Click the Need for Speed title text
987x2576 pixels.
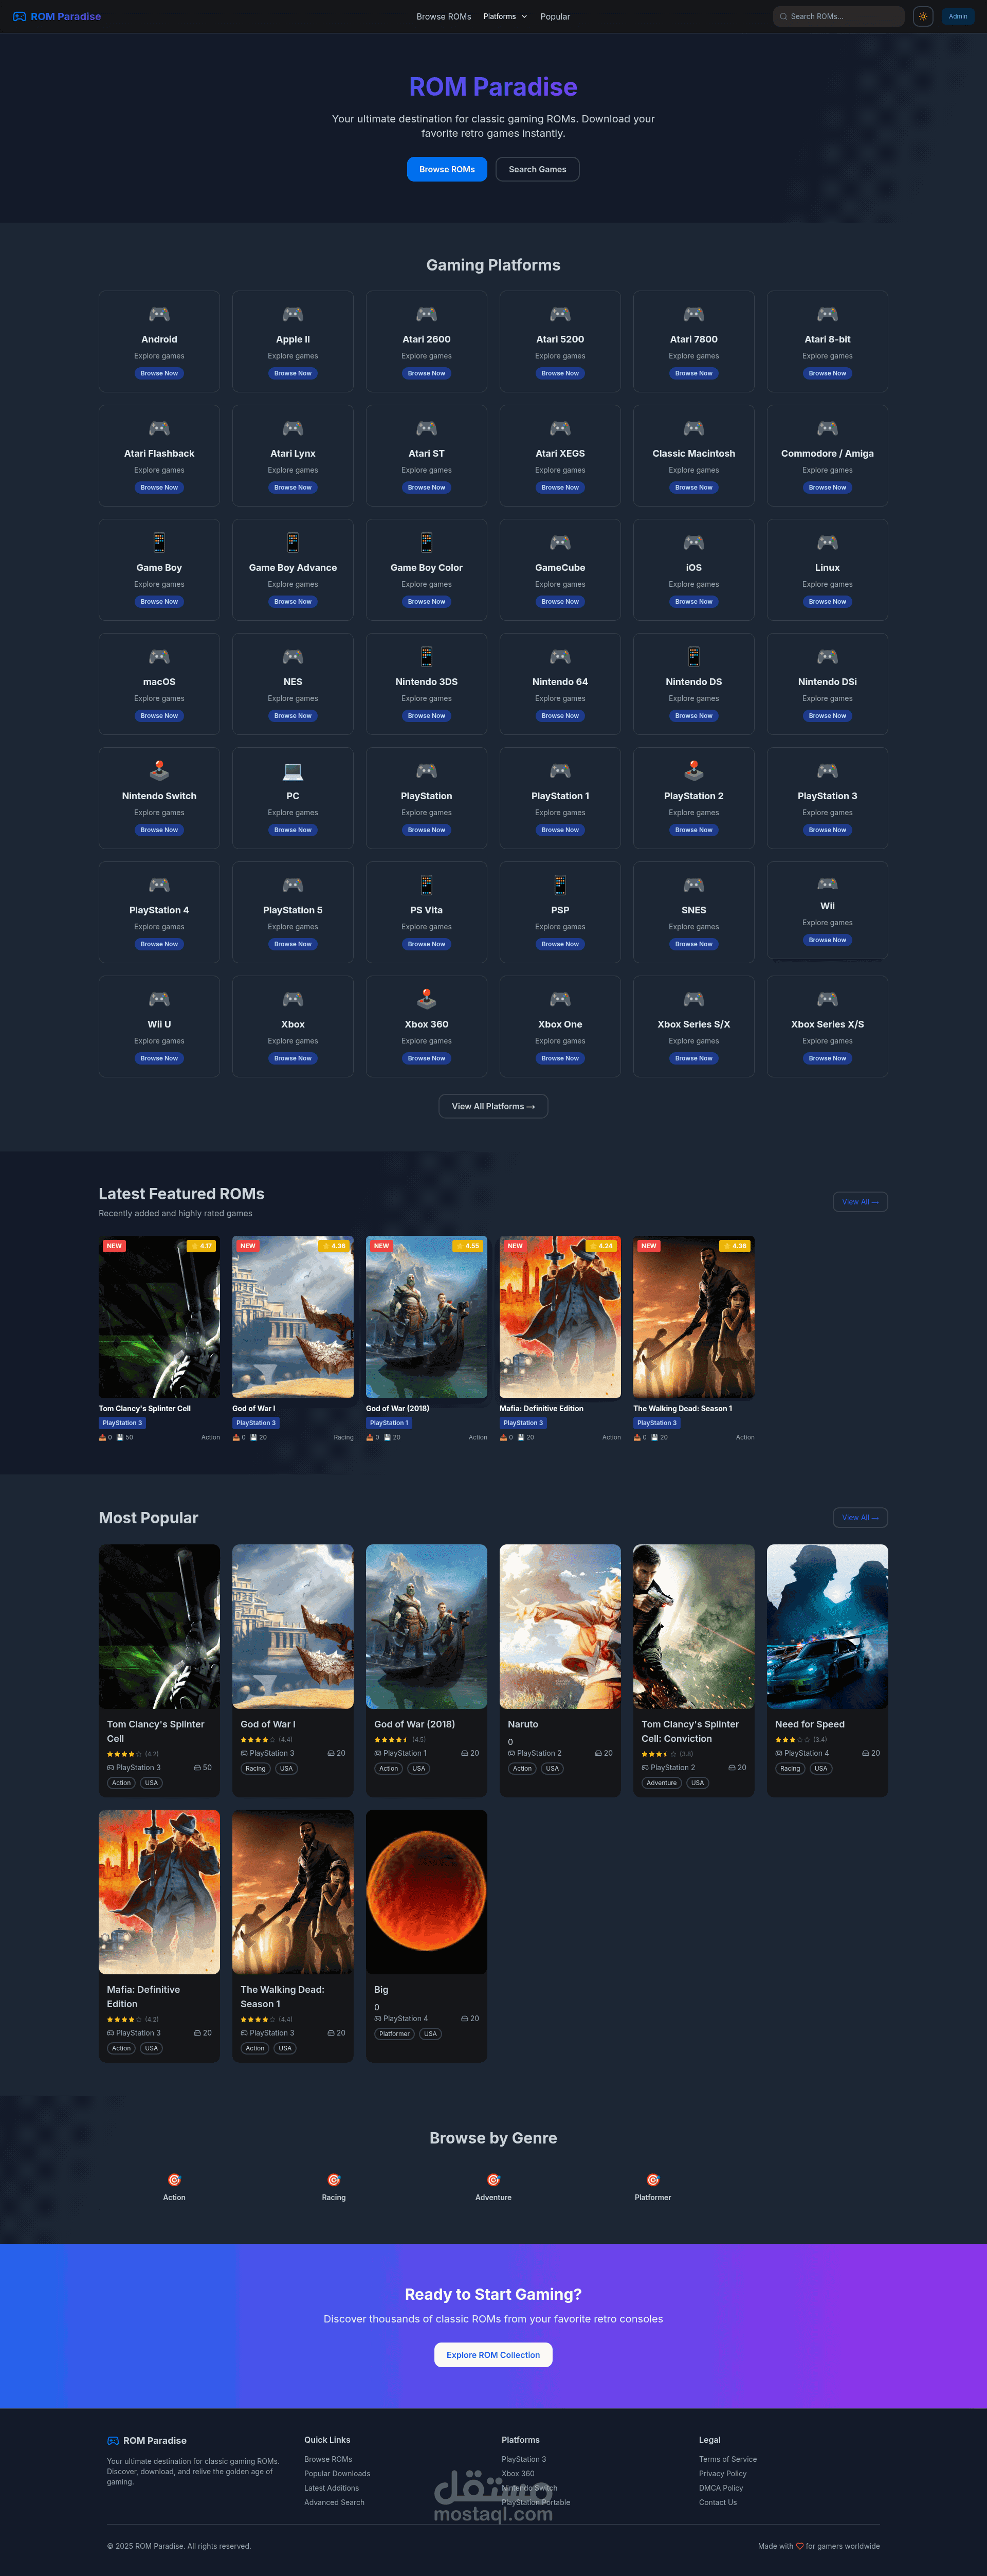pyautogui.click(x=810, y=1725)
